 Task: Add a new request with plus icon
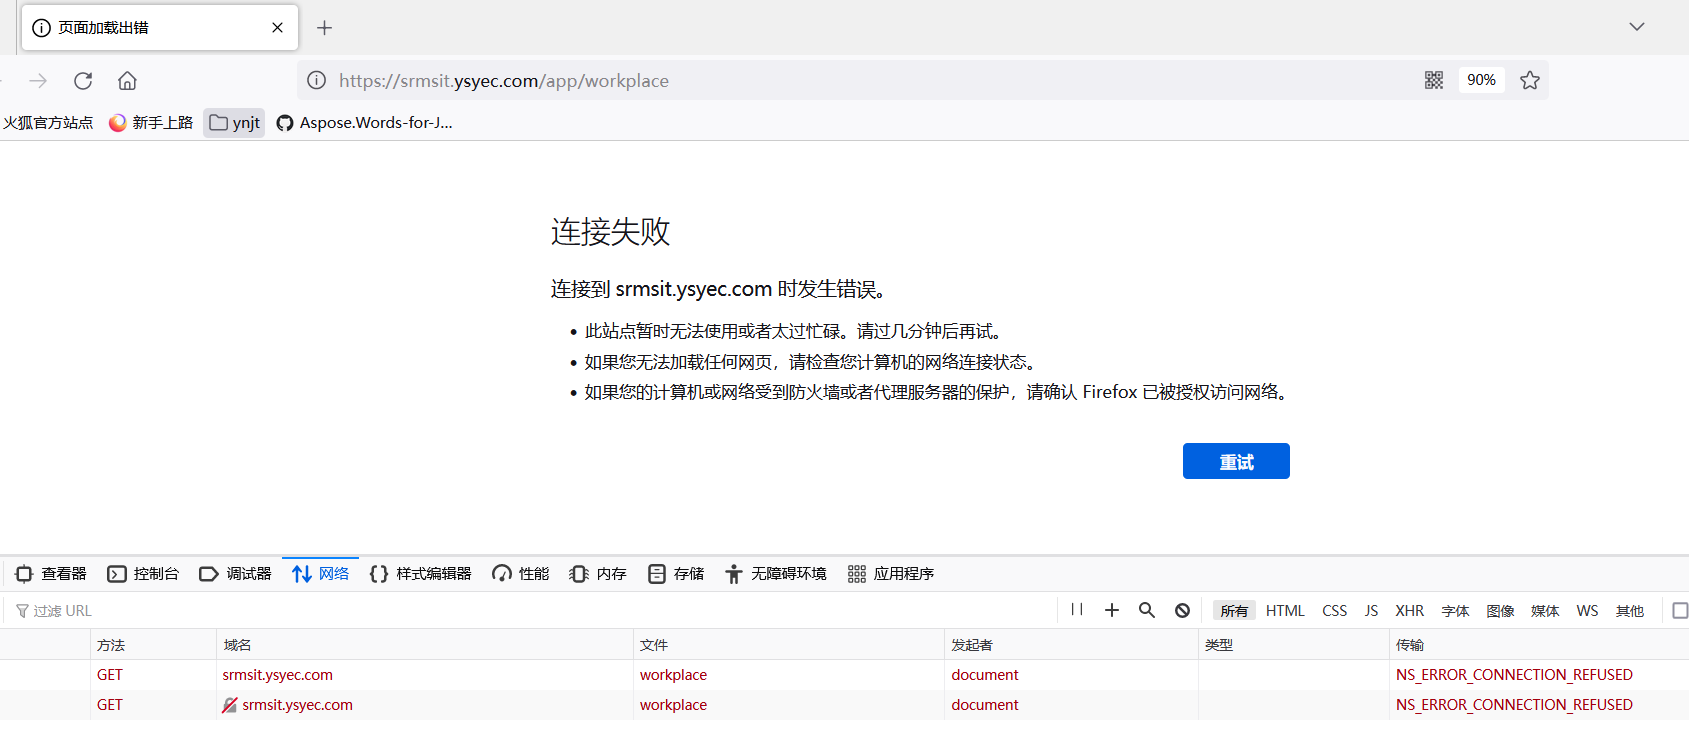1112,610
